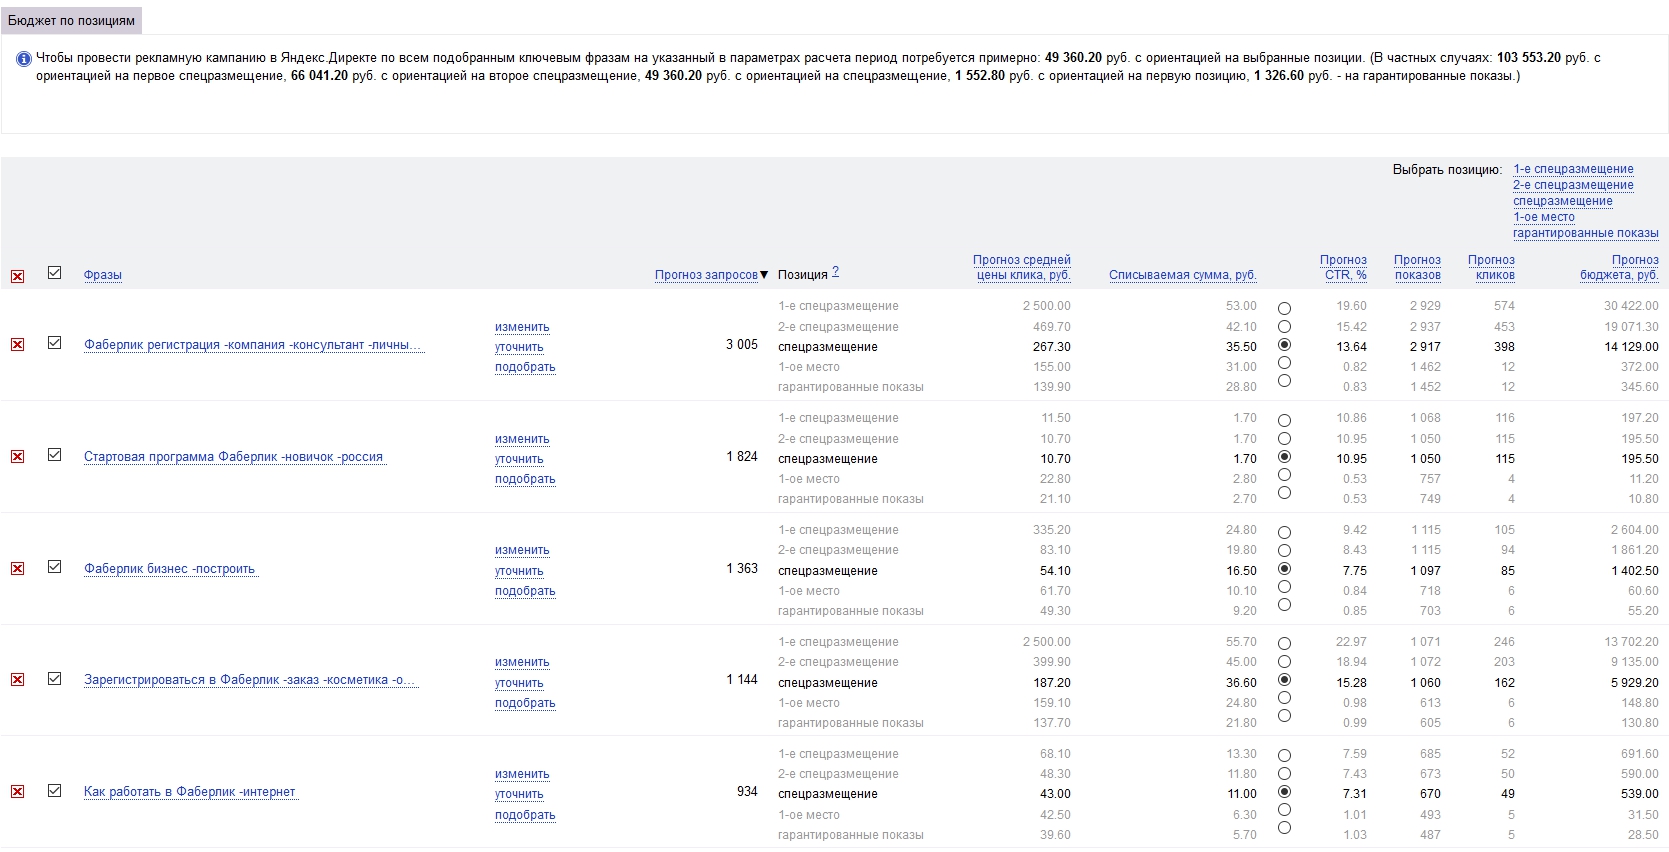Uncheck the Как работать в Фаберлик checkbox
This screenshot has height=852, width=1669.
[55, 790]
